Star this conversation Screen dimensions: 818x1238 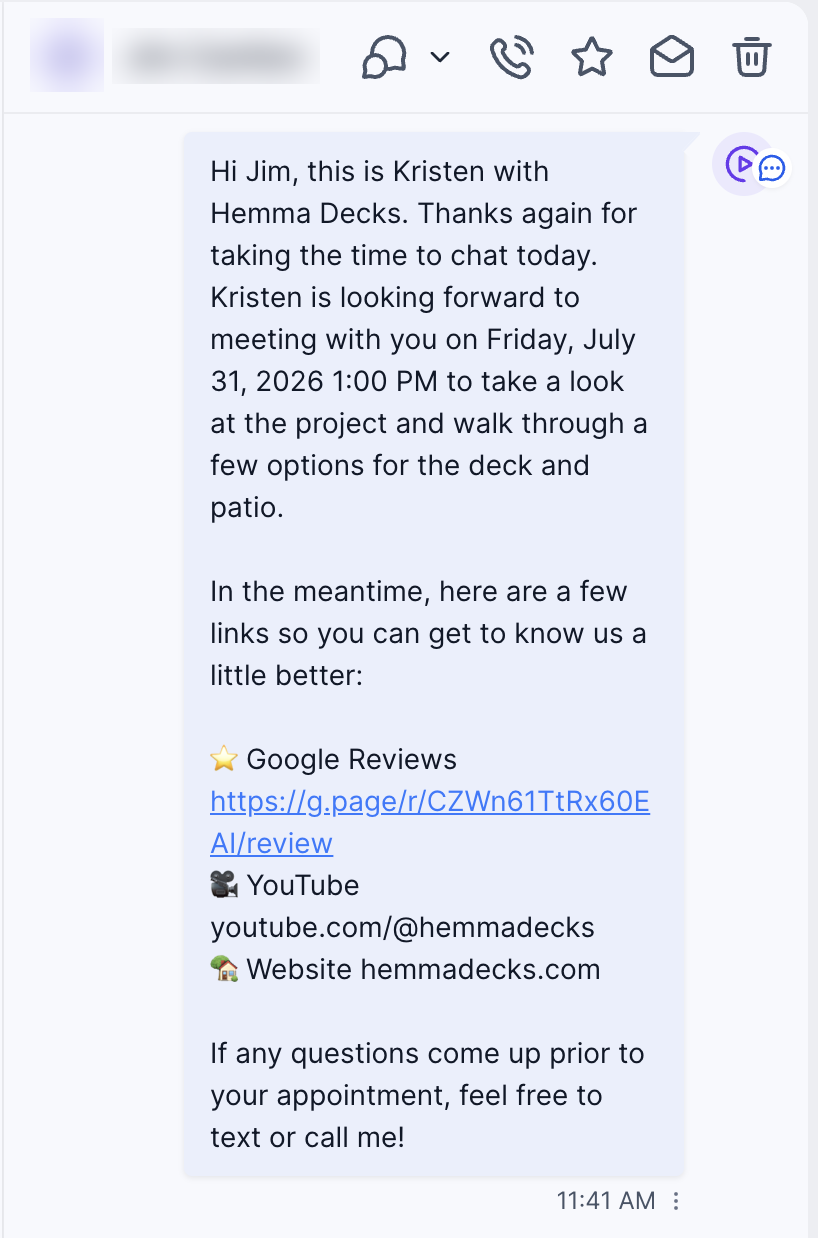[x=592, y=57]
